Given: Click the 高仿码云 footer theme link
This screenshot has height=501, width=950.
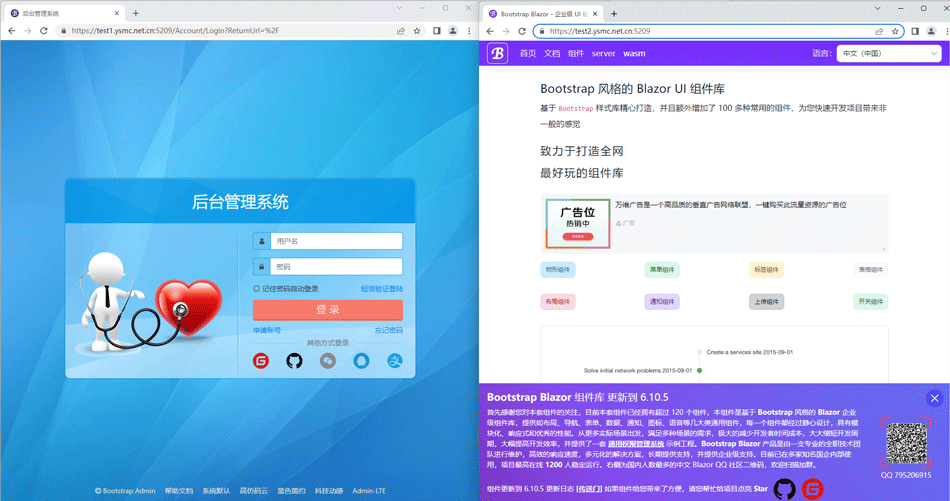Looking at the screenshot, I should (253, 491).
